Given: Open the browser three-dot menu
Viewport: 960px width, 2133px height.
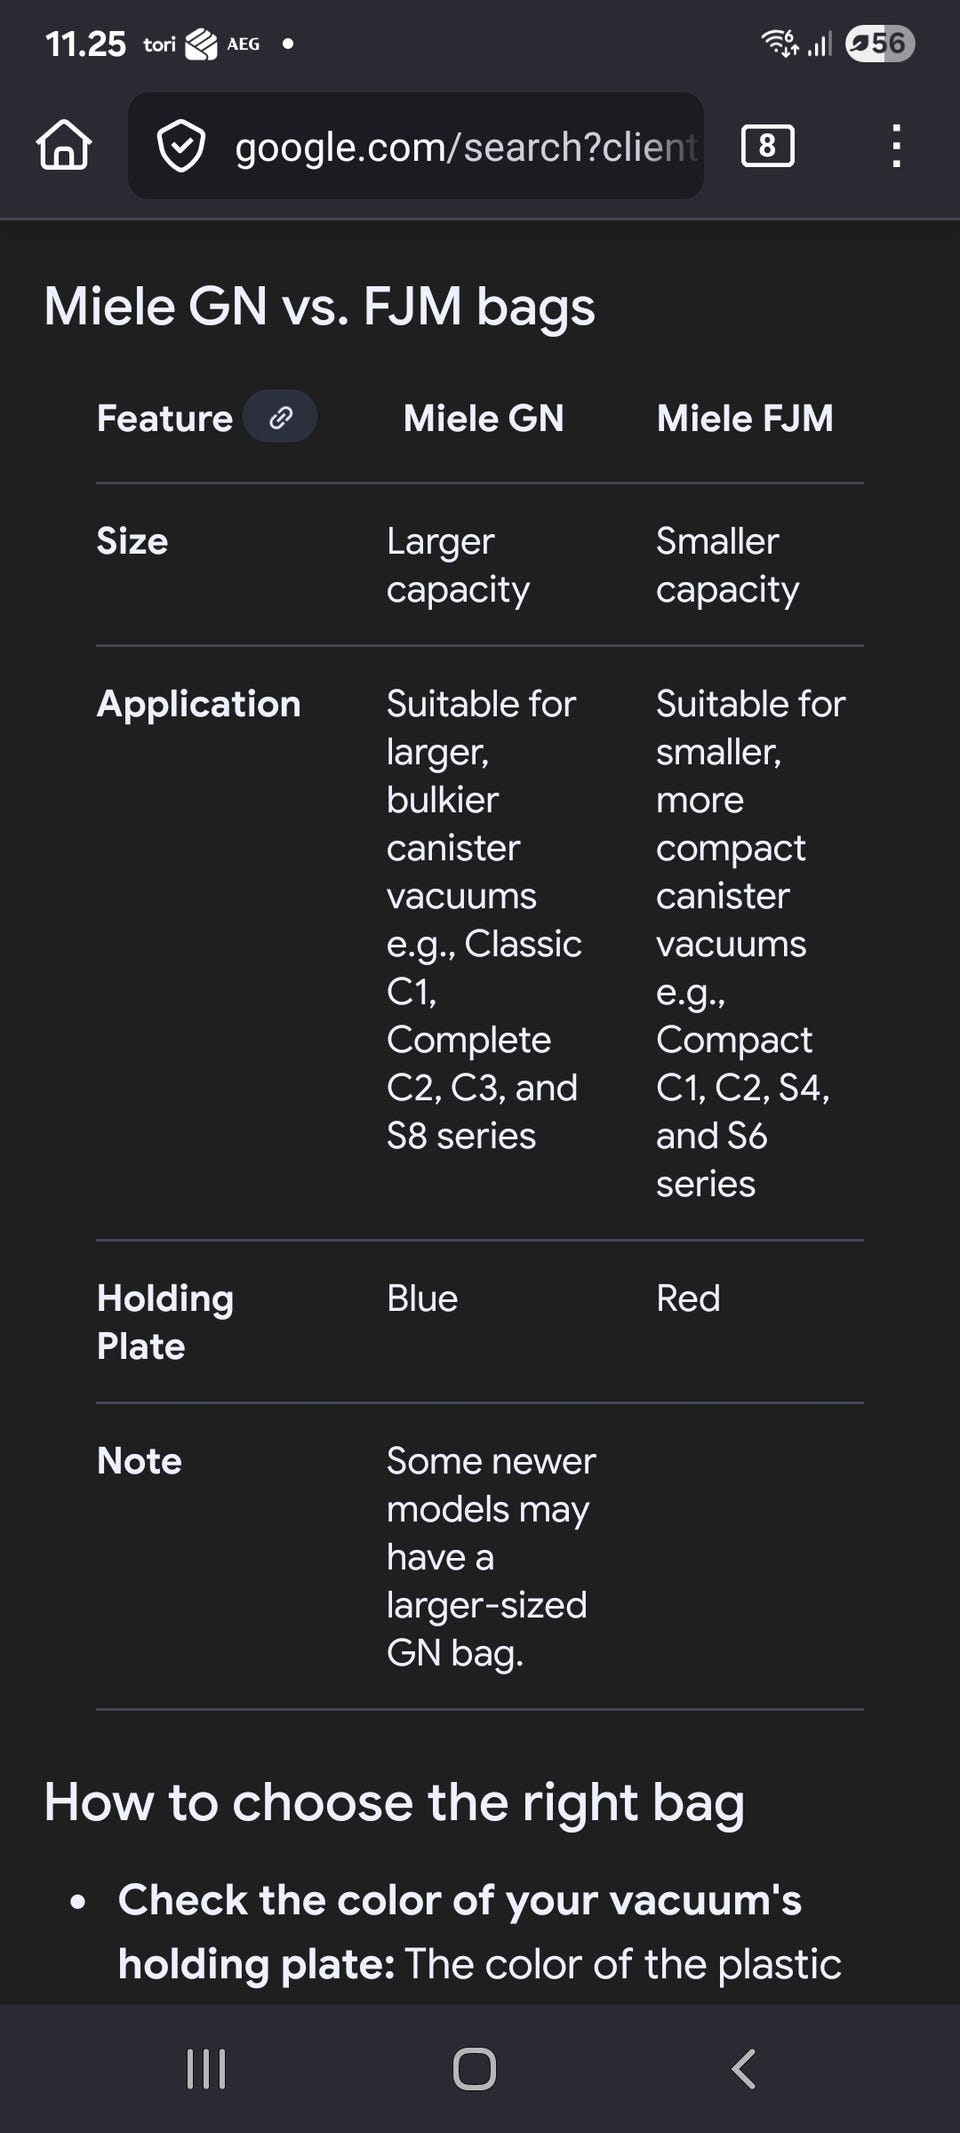Looking at the screenshot, I should pyautogui.click(x=896, y=146).
